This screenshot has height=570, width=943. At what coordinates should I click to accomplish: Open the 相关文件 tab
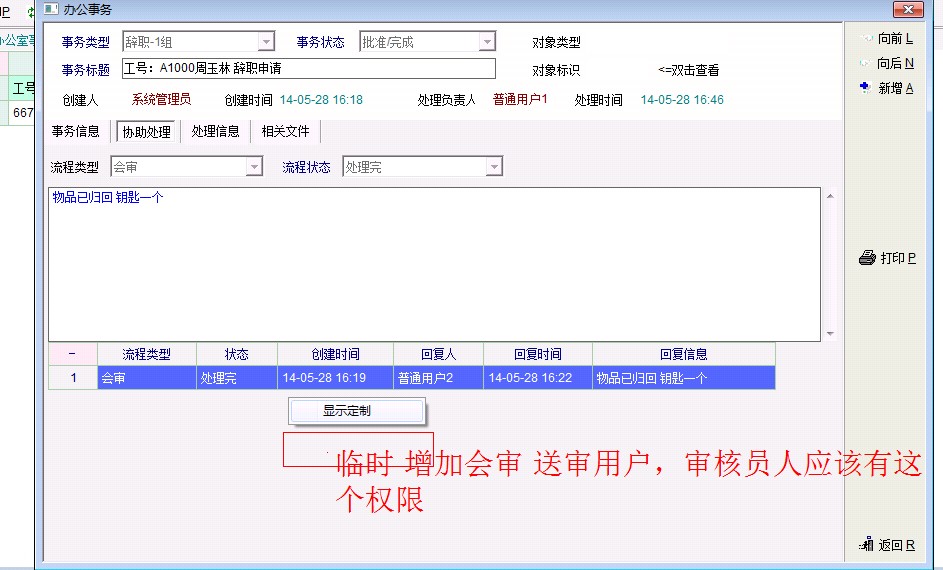pos(285,131)
